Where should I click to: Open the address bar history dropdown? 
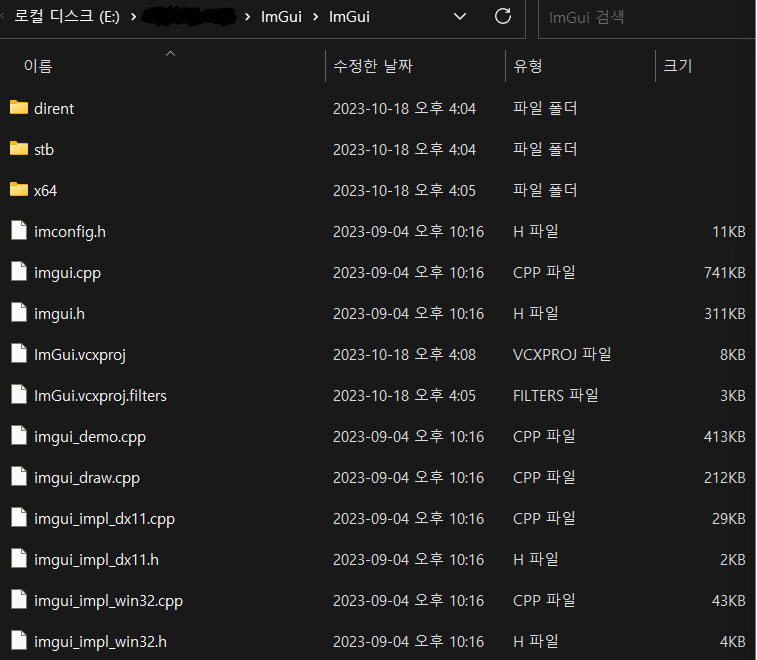[460, 16]
